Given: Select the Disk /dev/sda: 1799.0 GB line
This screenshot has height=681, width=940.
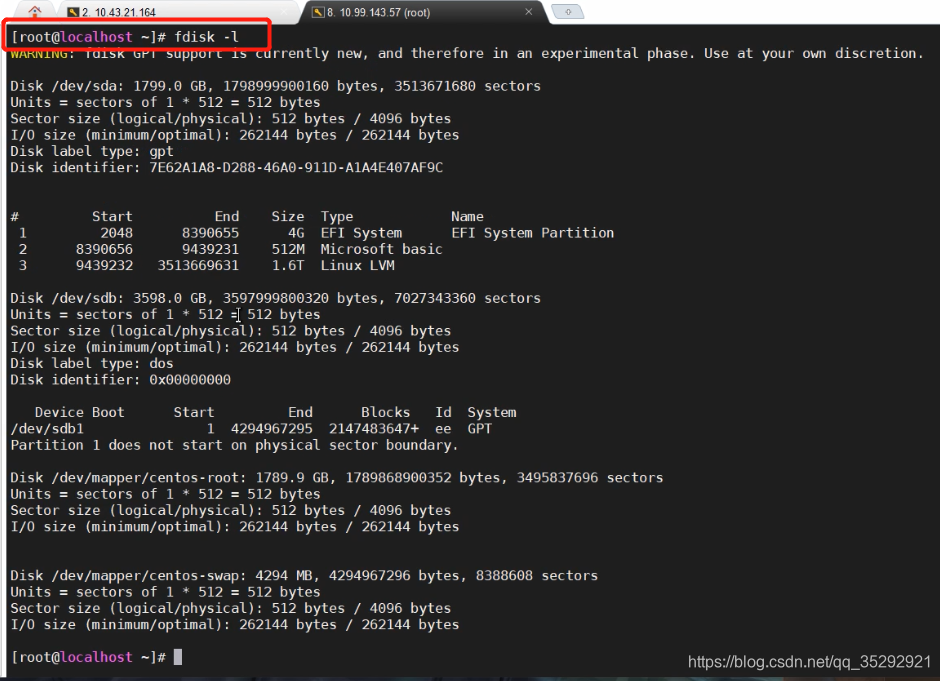Looking at the screenshot, I should click(x=275, y=86).
